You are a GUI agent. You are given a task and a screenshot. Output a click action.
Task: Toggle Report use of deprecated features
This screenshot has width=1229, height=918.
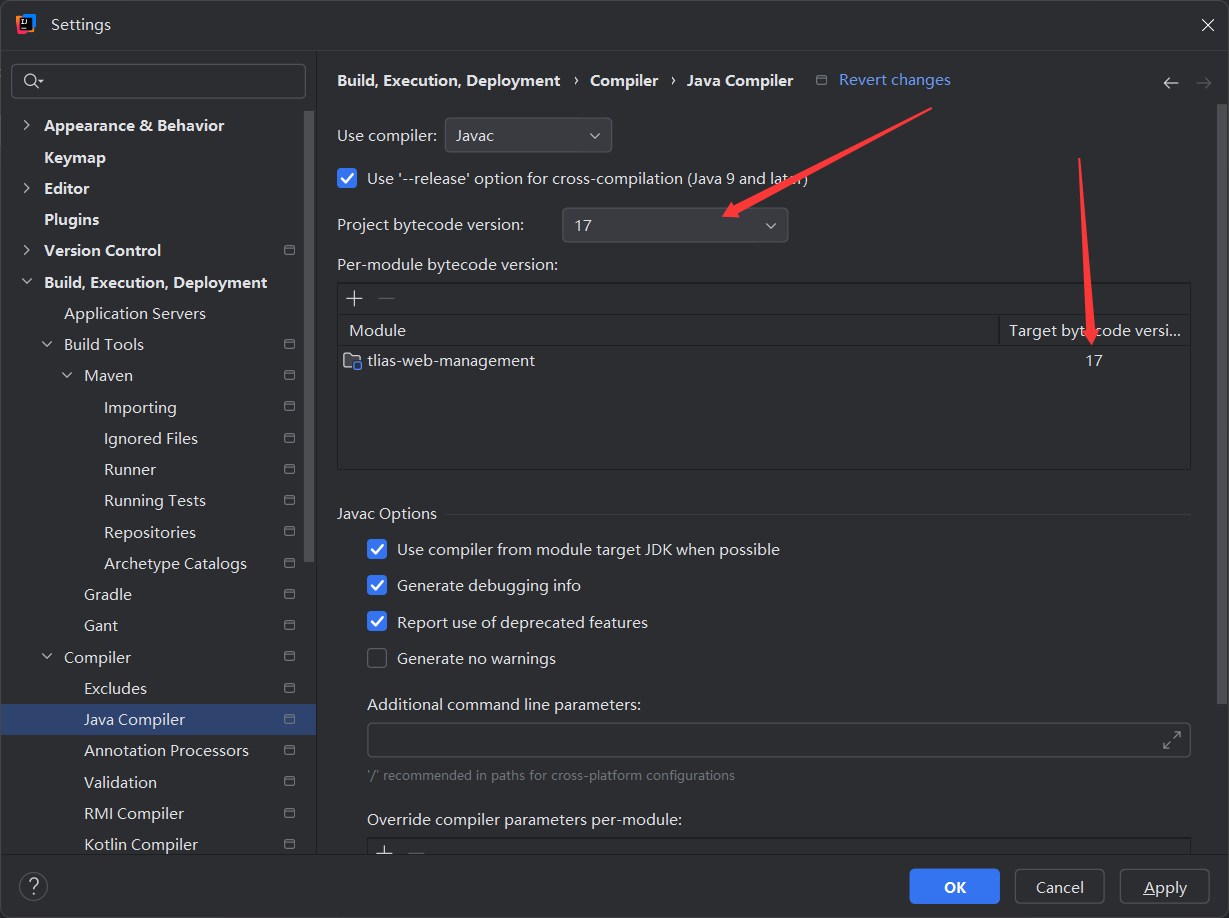pyautogui.click(x=377, y=622)
